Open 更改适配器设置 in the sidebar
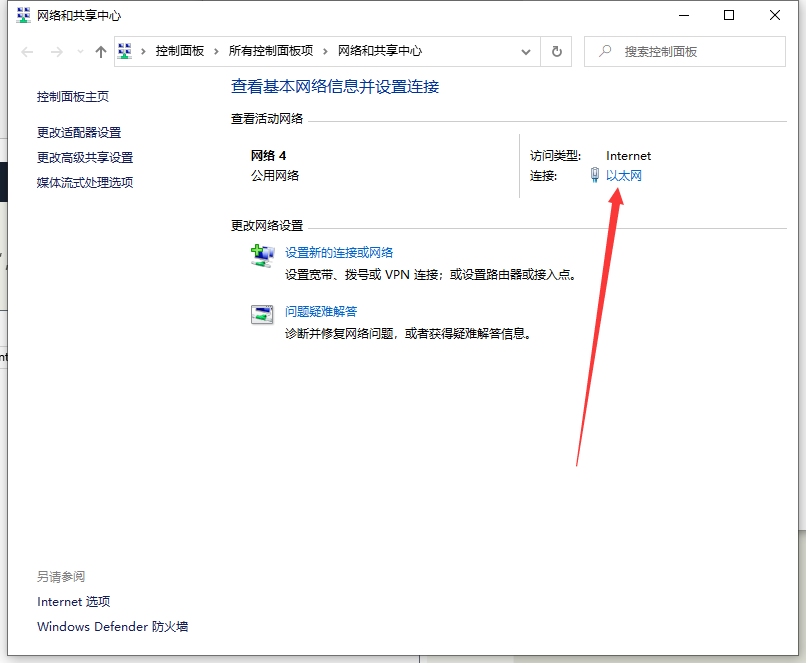The height and width of the screenshot is (663, 806). (x=79, y=133)
